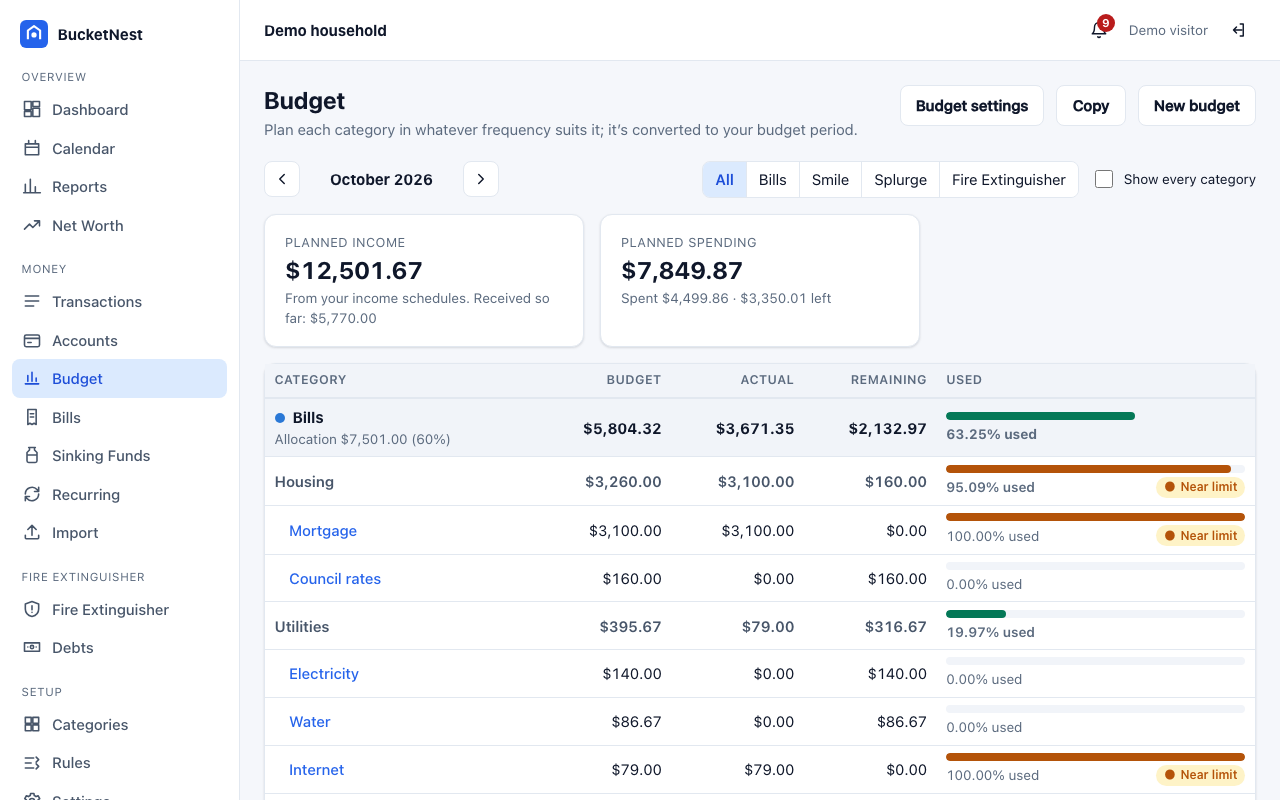
Task: Open notifications bell with 9 badge
Action: coord(1099,30)
